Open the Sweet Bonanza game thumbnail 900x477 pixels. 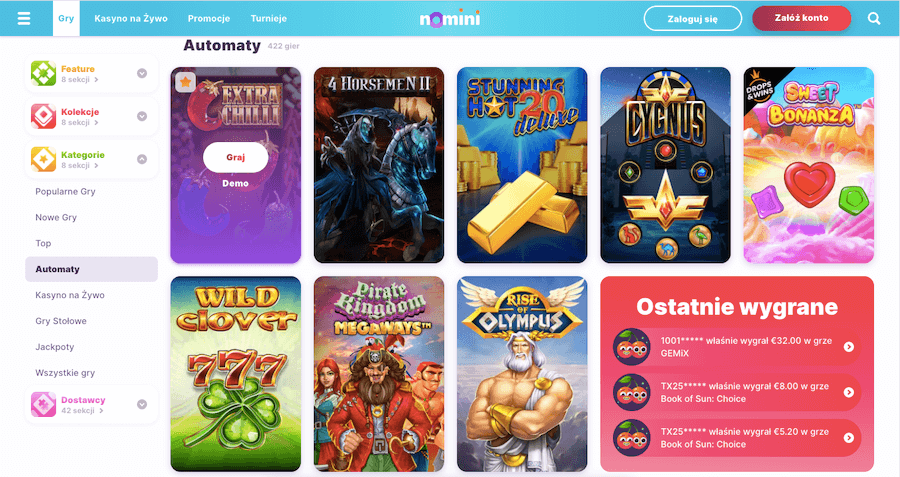pyautogui.click(x=808, y=165)
